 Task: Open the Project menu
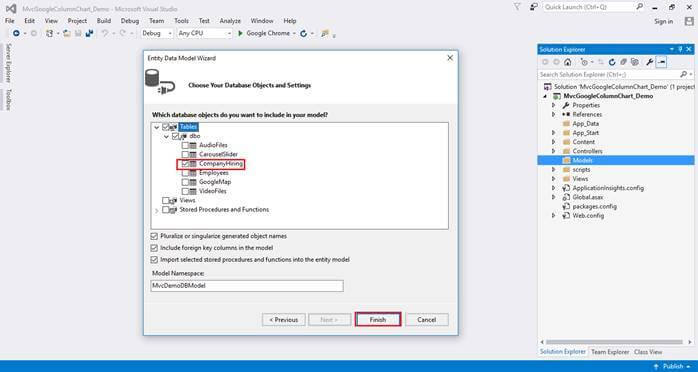[77, 21]
